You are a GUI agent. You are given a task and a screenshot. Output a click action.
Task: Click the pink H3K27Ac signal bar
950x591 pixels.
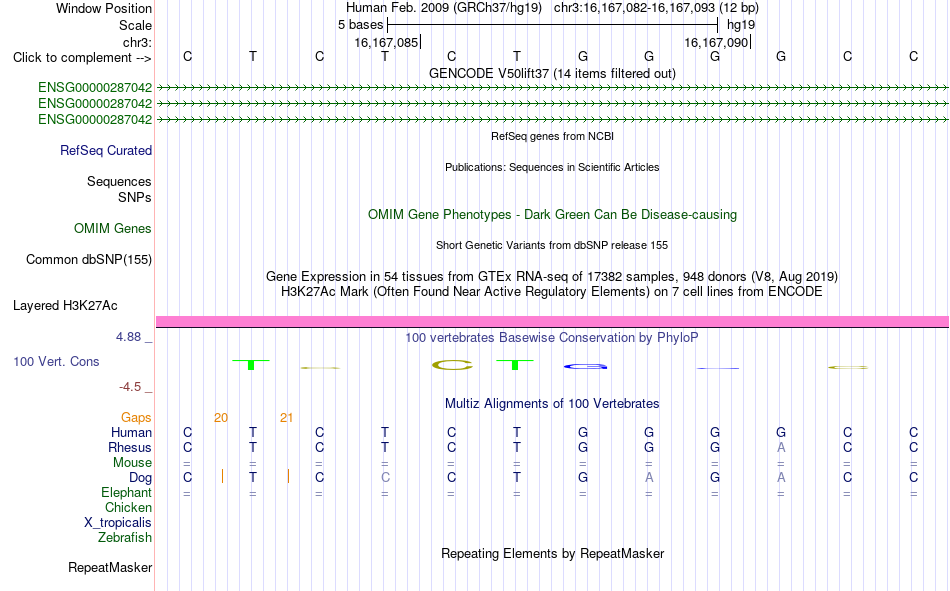click(x=552, y=321)
